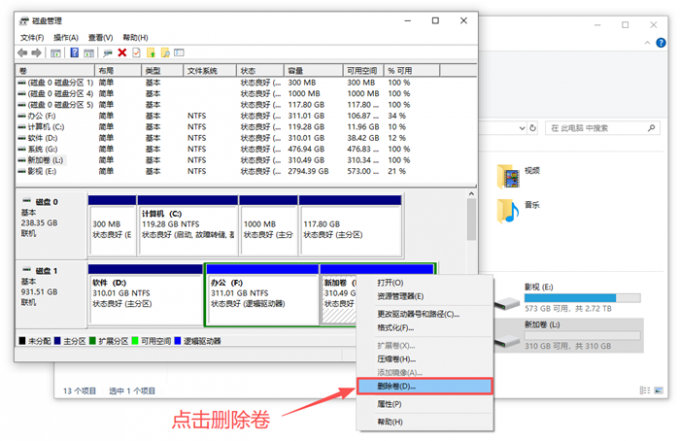
Task: Switch Explorer to details view icon at bottom right
Action: (645, 390)
